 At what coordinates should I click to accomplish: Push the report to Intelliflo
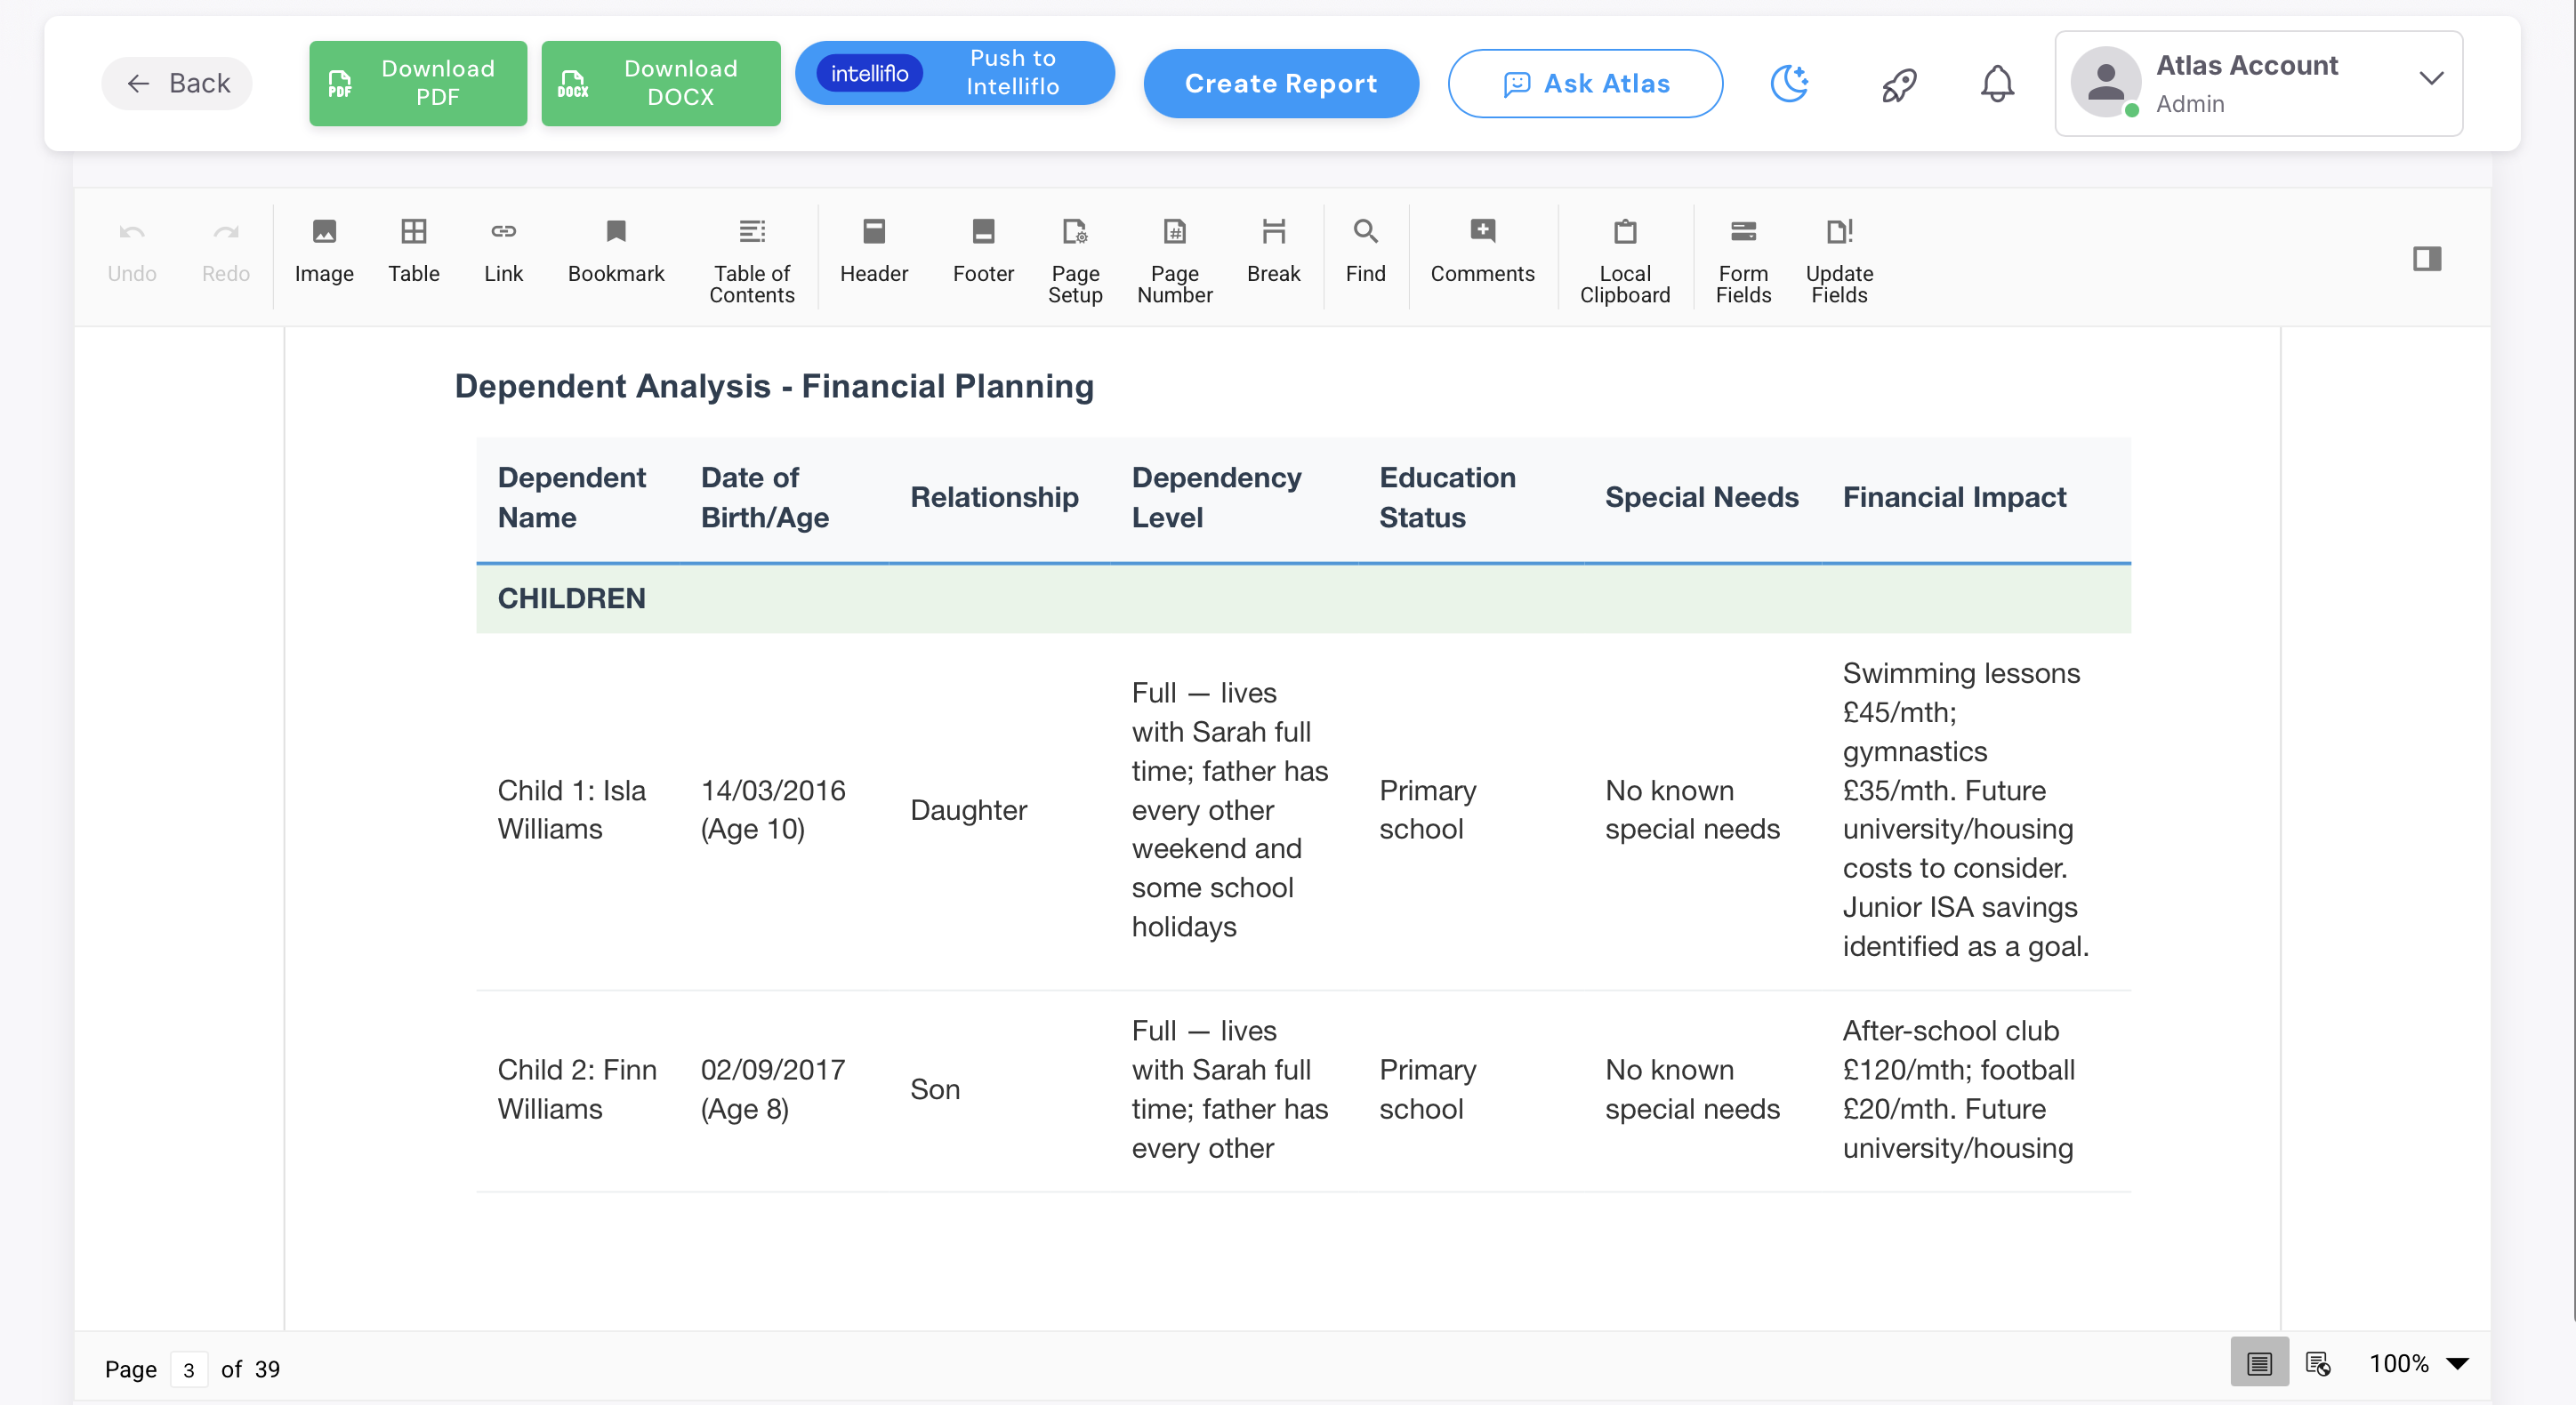955,73
